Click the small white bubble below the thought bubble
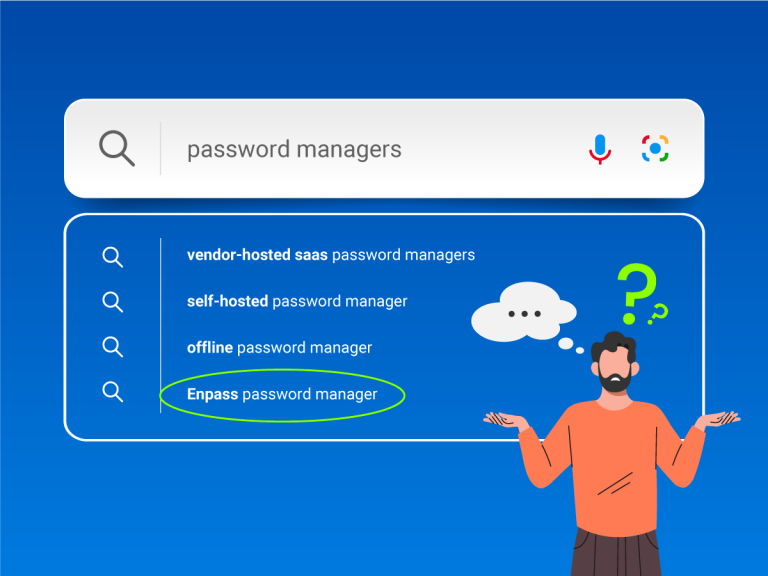The width and height of the screenshot is (768, 576). [x=566, y=344]
